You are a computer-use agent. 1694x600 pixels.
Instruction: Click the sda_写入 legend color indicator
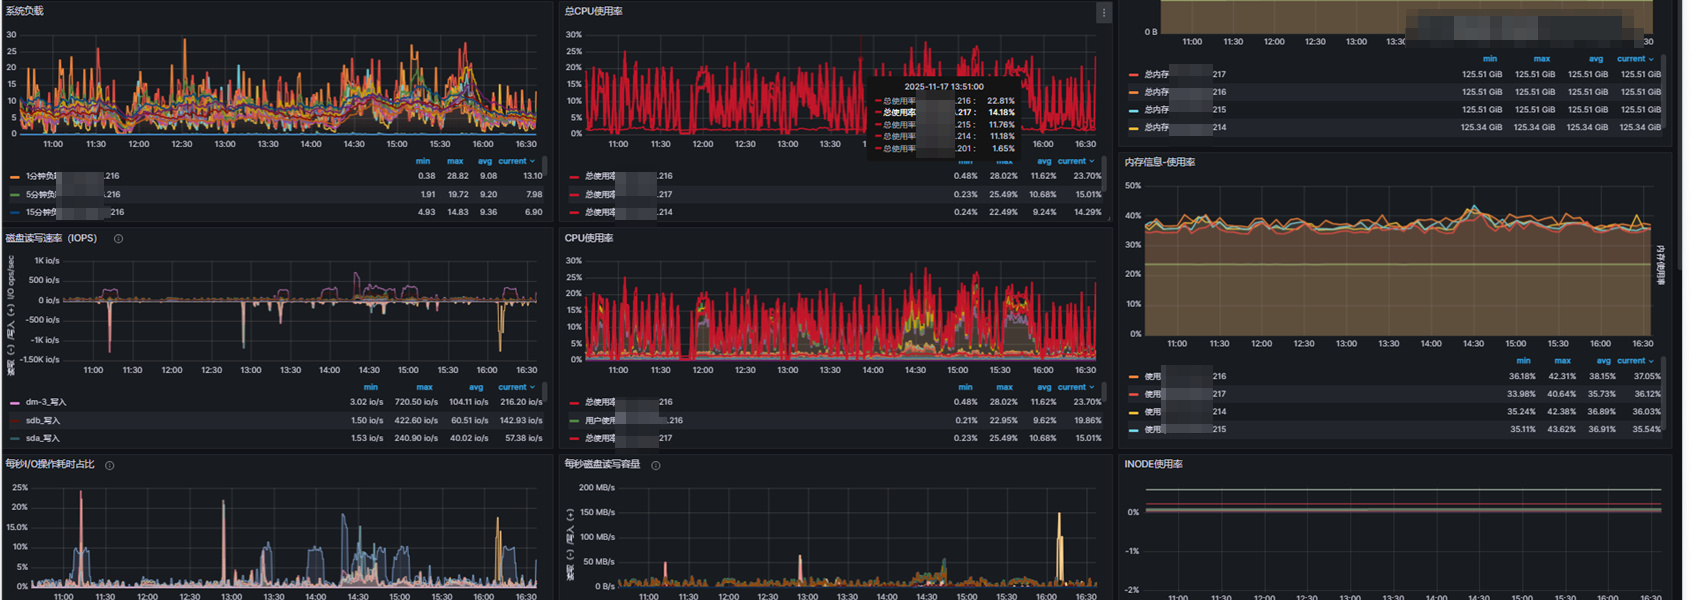click(15, 439)
